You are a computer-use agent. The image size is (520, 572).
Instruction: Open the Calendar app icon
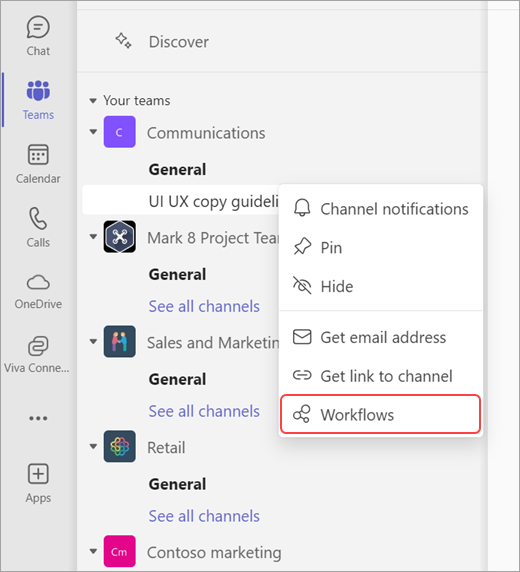[x=38, y=163]
